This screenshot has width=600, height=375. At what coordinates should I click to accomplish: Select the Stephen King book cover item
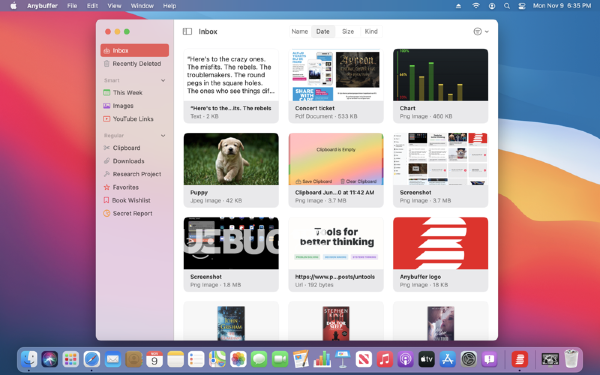[336, 321]
